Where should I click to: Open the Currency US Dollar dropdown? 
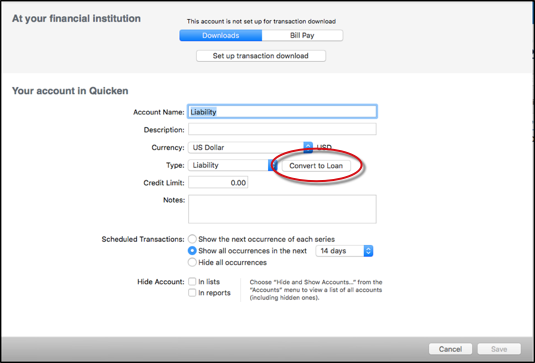pyautogui.click(x=250, y=148)
